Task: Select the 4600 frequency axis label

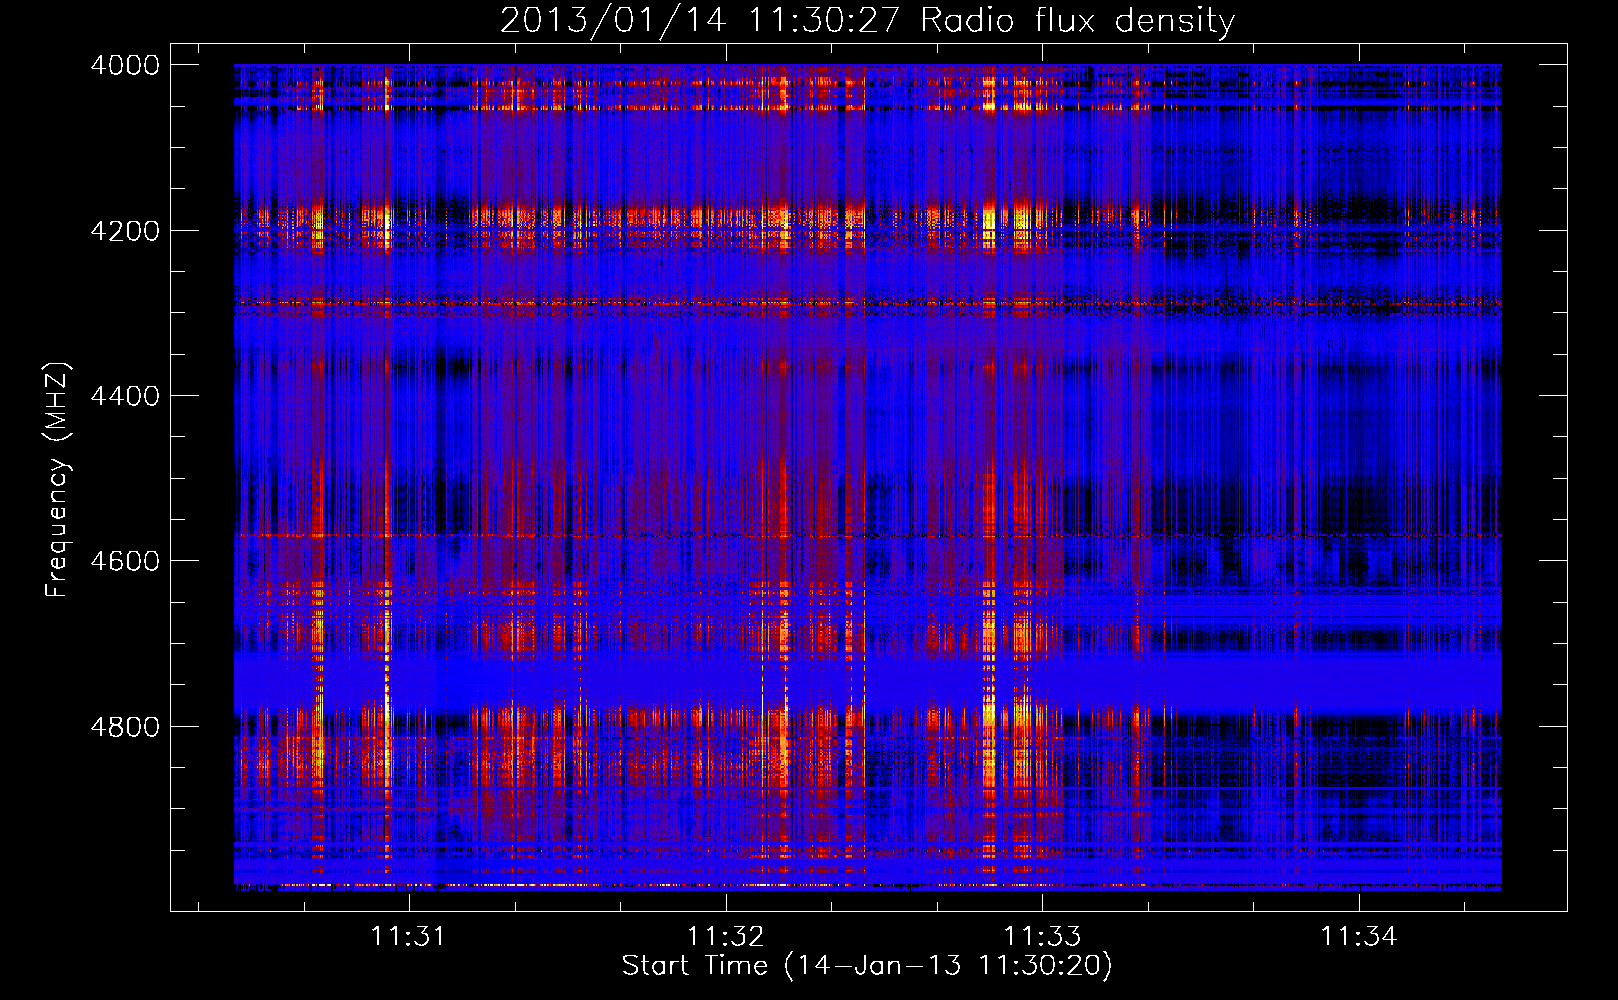Action: pyautogui.click(x=125, y=561)
